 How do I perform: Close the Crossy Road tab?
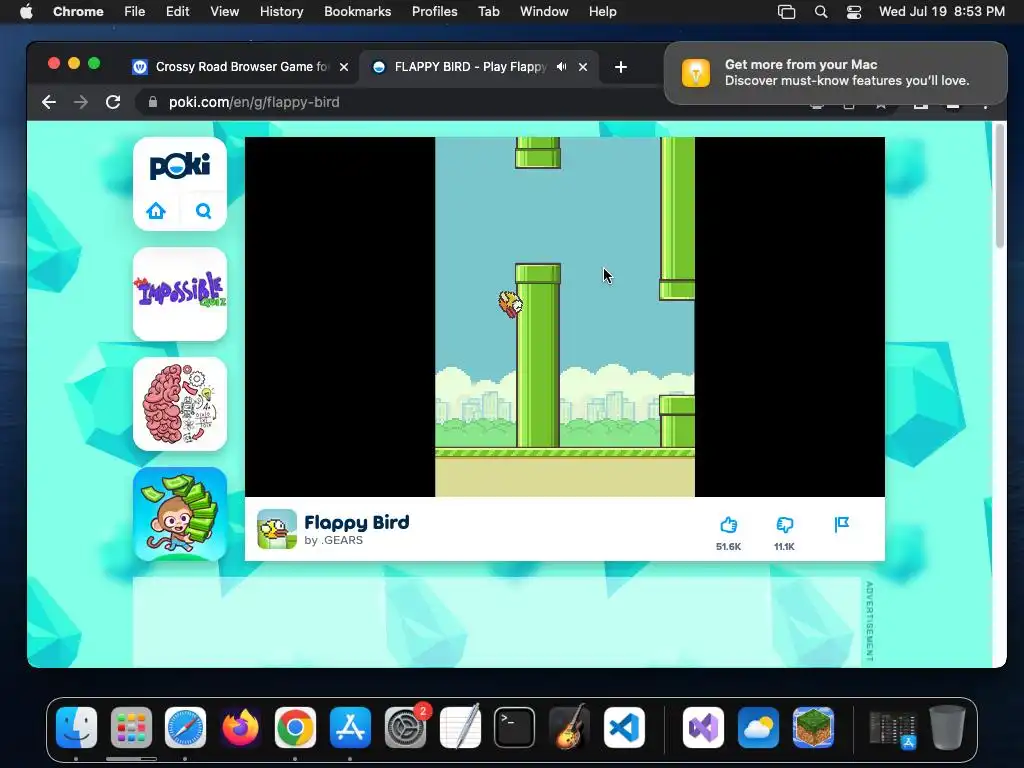[344, 67]
